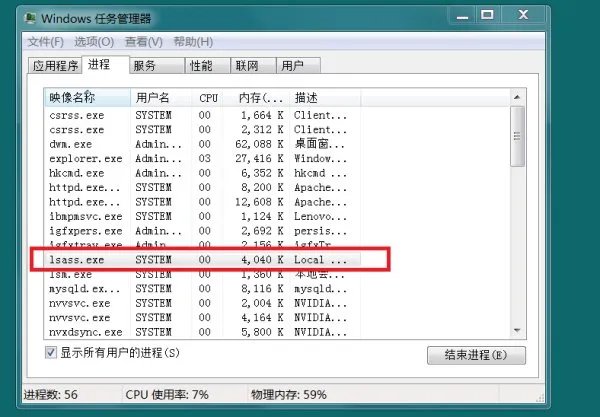Toggle 显示所有用户的进程 checkbox

click(51, 352)
